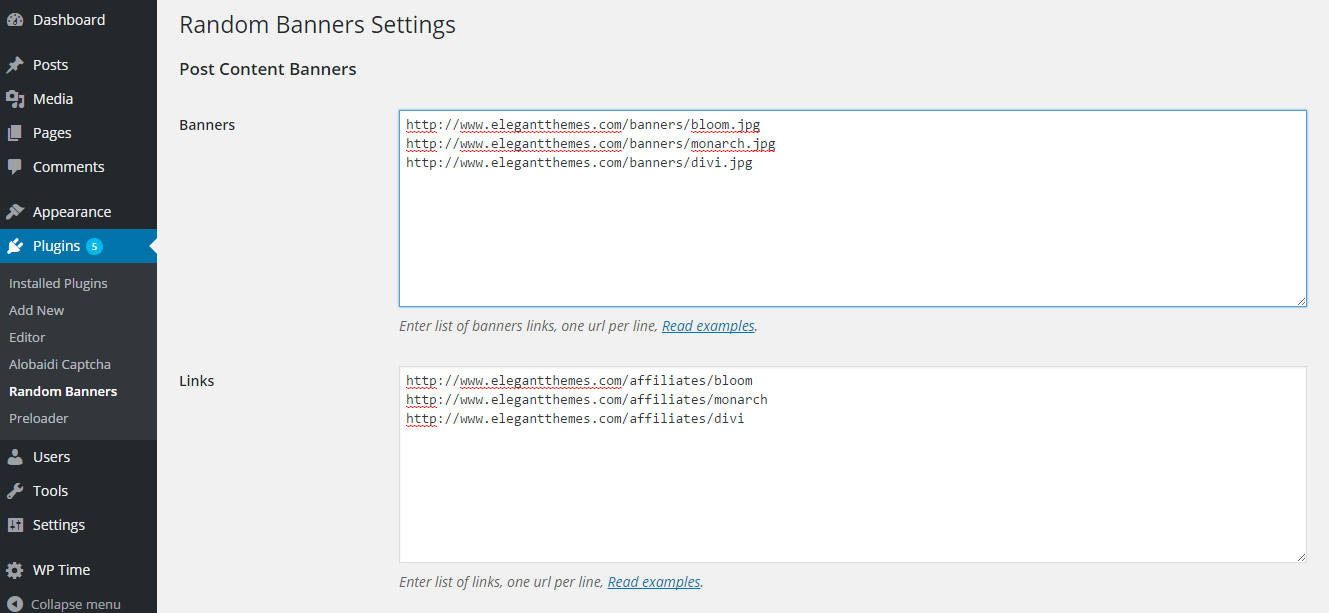Click the affiliates/divi link URL line
Screen dimensions: 1329x613
tap(575, 419)
